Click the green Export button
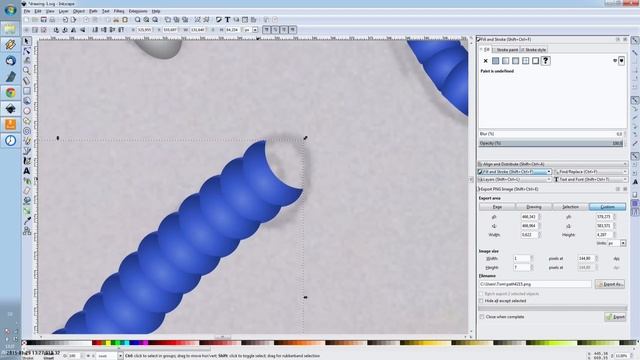Image resolution: width=640 pixels, height=360 pixels. click(x=615, y=317)
